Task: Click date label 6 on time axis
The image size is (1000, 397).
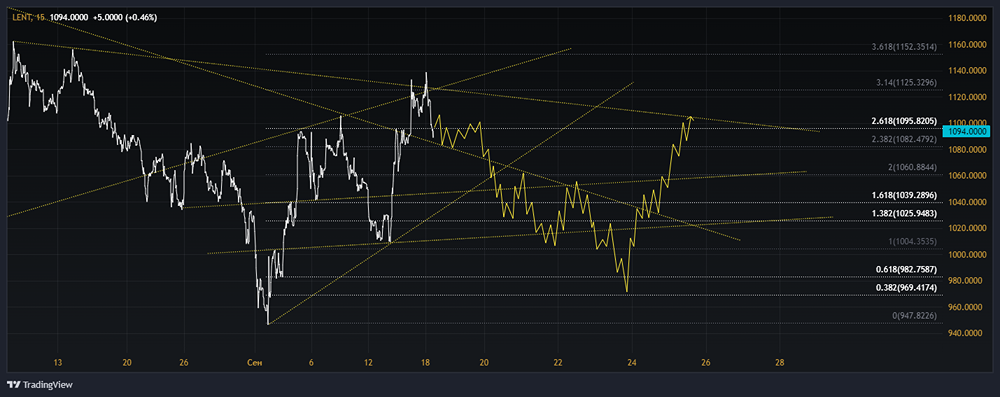Action: pos(311,362)
